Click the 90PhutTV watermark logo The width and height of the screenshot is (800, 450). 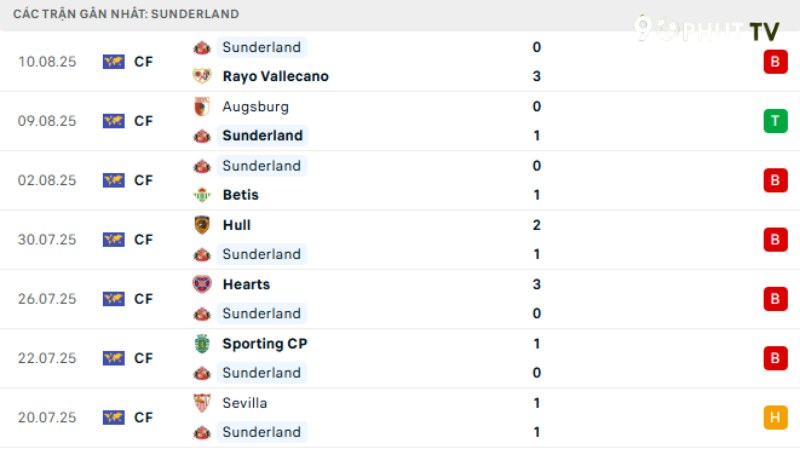[x=706, y=29]
